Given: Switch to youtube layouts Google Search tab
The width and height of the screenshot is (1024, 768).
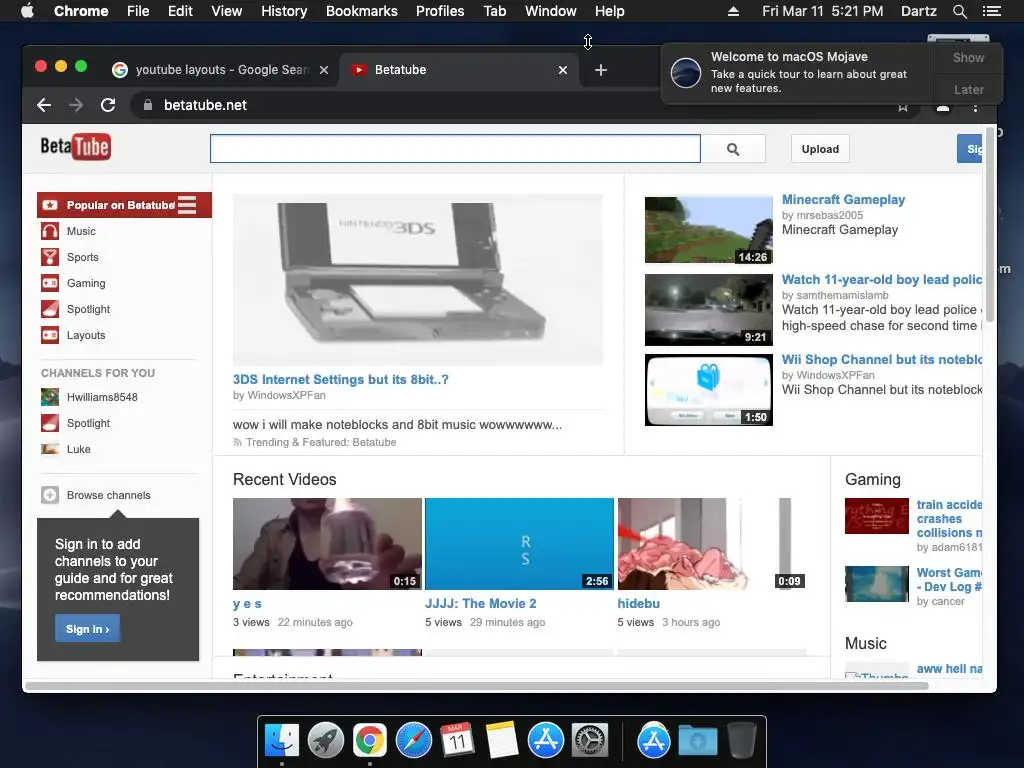Looking at the screenshot, I should (x=222, y=70).
